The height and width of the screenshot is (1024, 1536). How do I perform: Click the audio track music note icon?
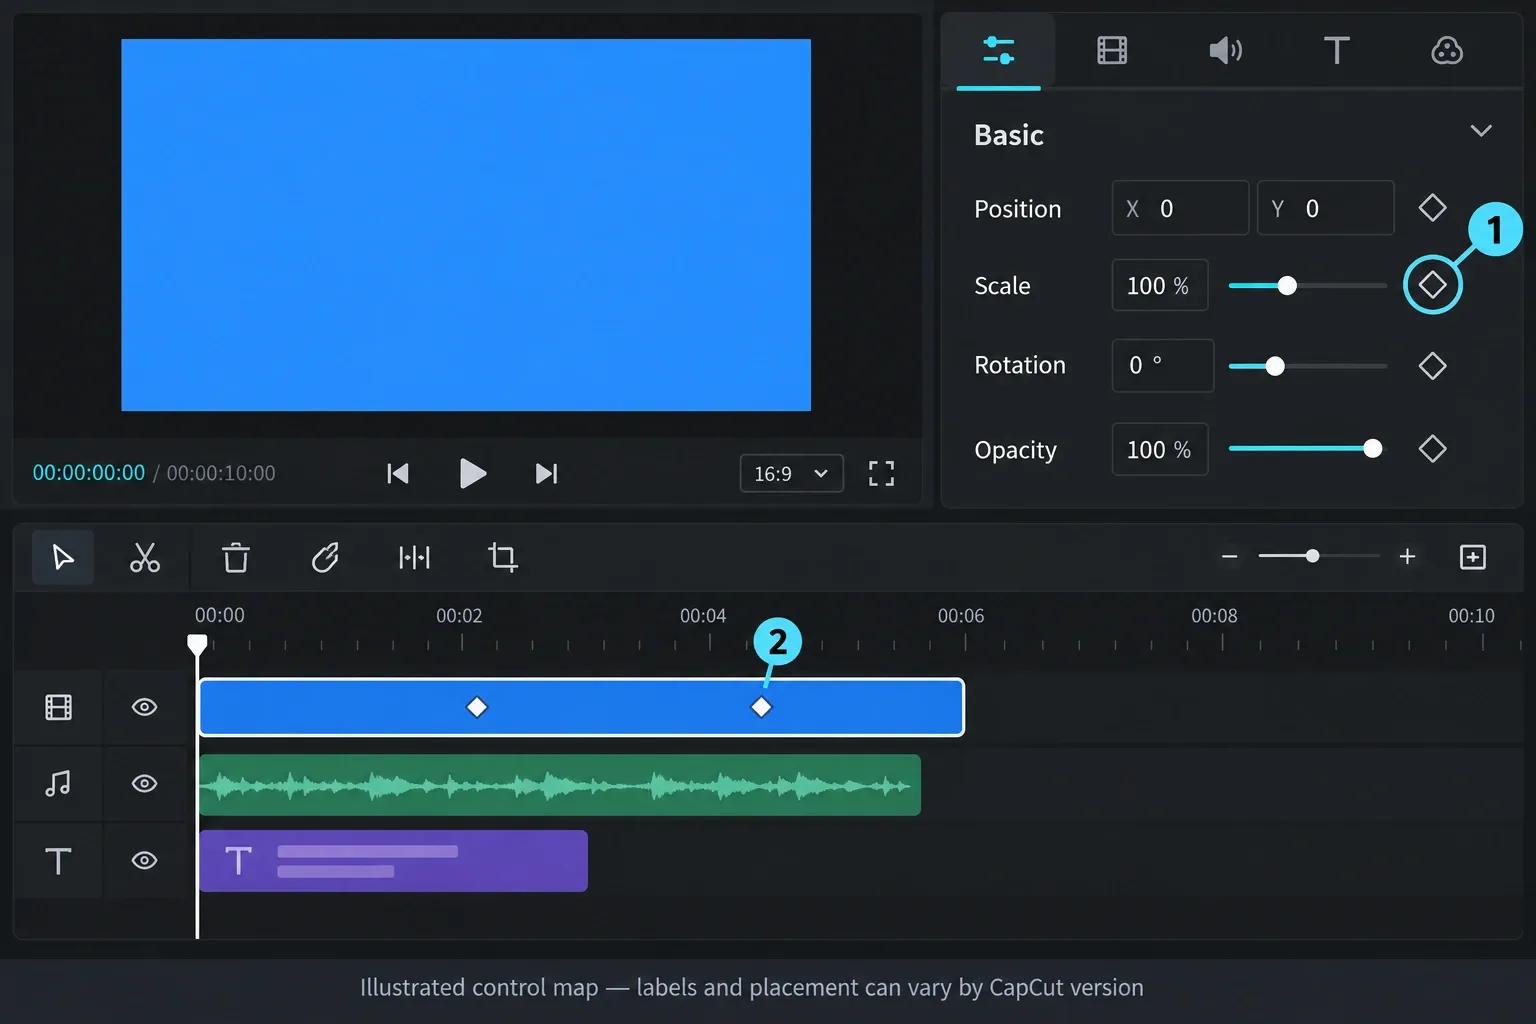[58, 783]
